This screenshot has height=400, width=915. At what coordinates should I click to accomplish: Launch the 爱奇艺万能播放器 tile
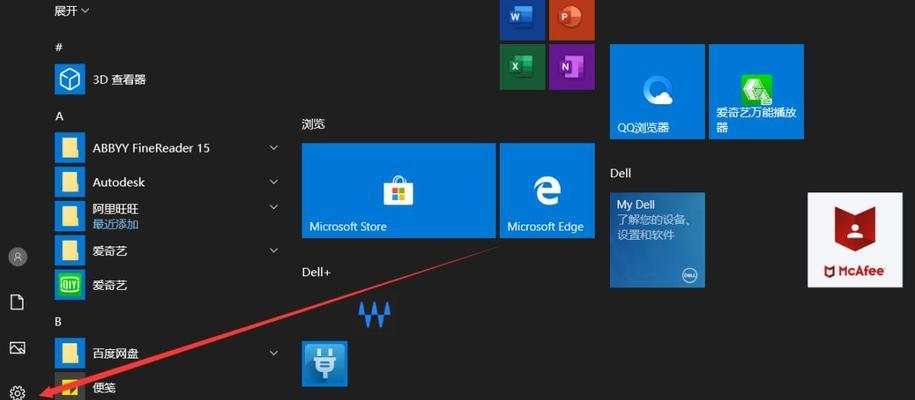click(756, 92)
